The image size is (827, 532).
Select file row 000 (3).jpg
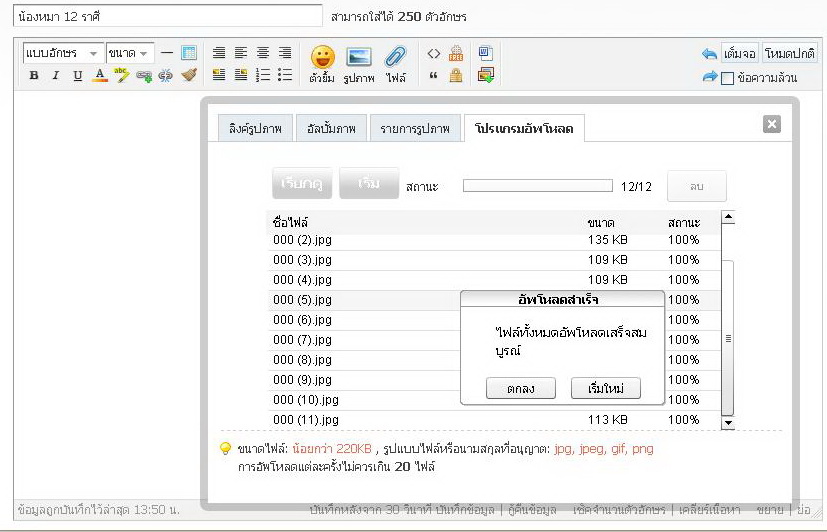[x=494, y=260]
